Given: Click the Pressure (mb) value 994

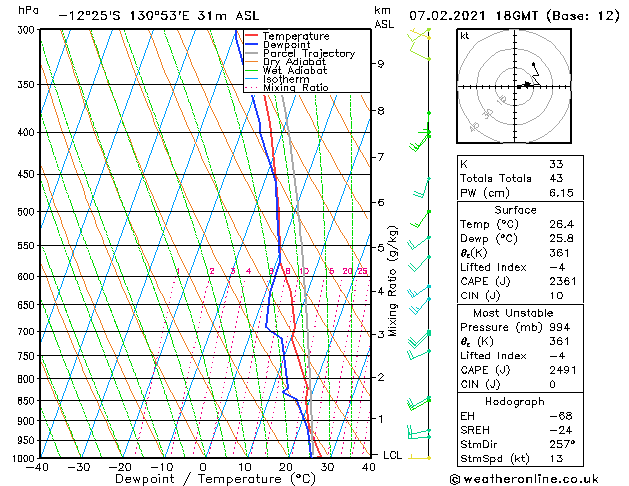Looking at the screenshot, I should (560, 327).
